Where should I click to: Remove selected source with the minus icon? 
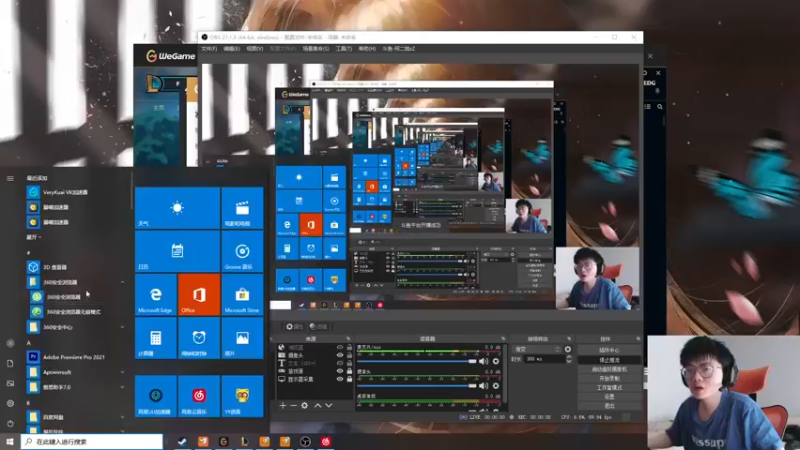[x=293, y=406]
